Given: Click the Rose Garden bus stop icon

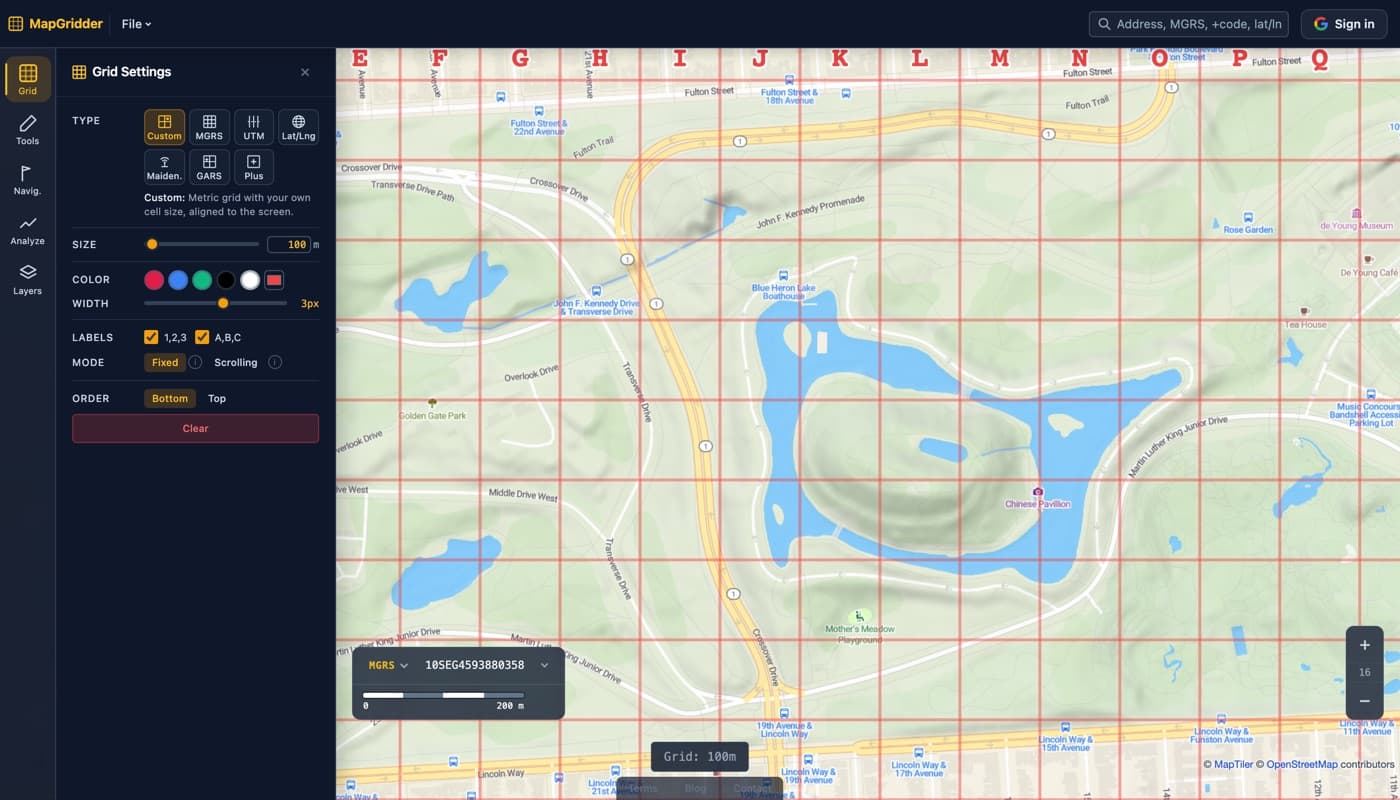Looking at the screenshot, I should [x=1248, y=217].
